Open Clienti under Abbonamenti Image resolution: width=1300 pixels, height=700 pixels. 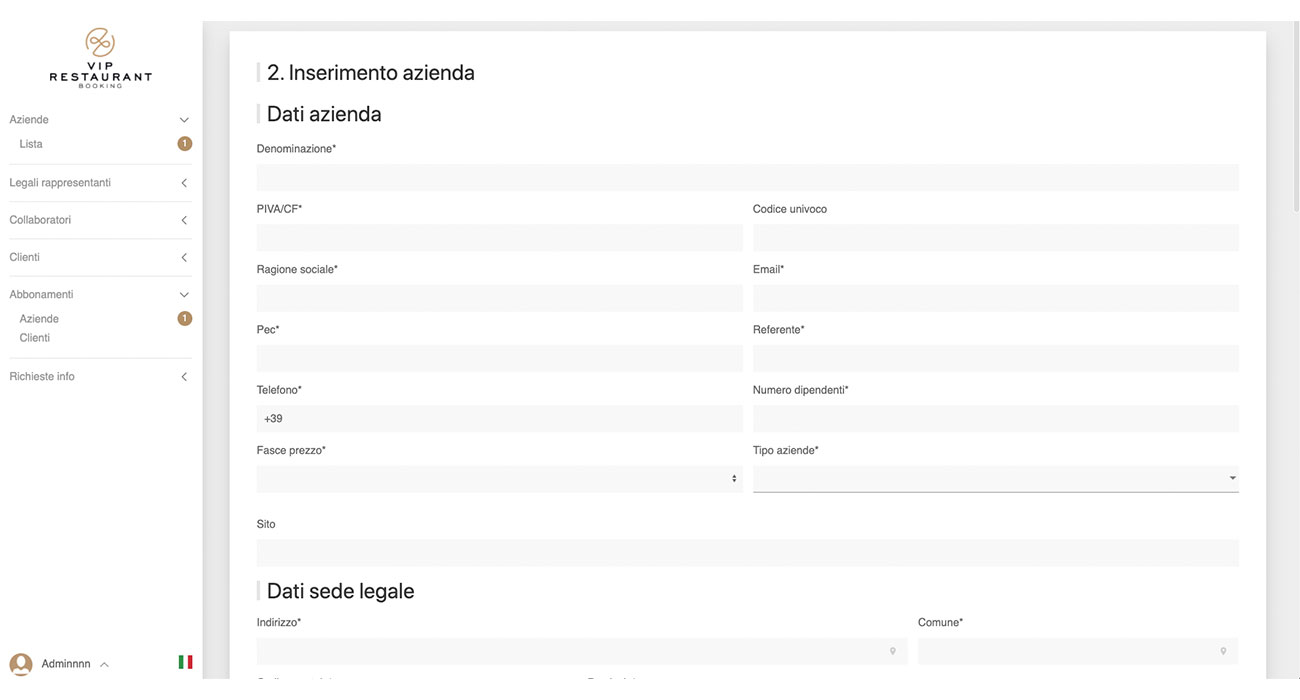(x=35, y=338)
